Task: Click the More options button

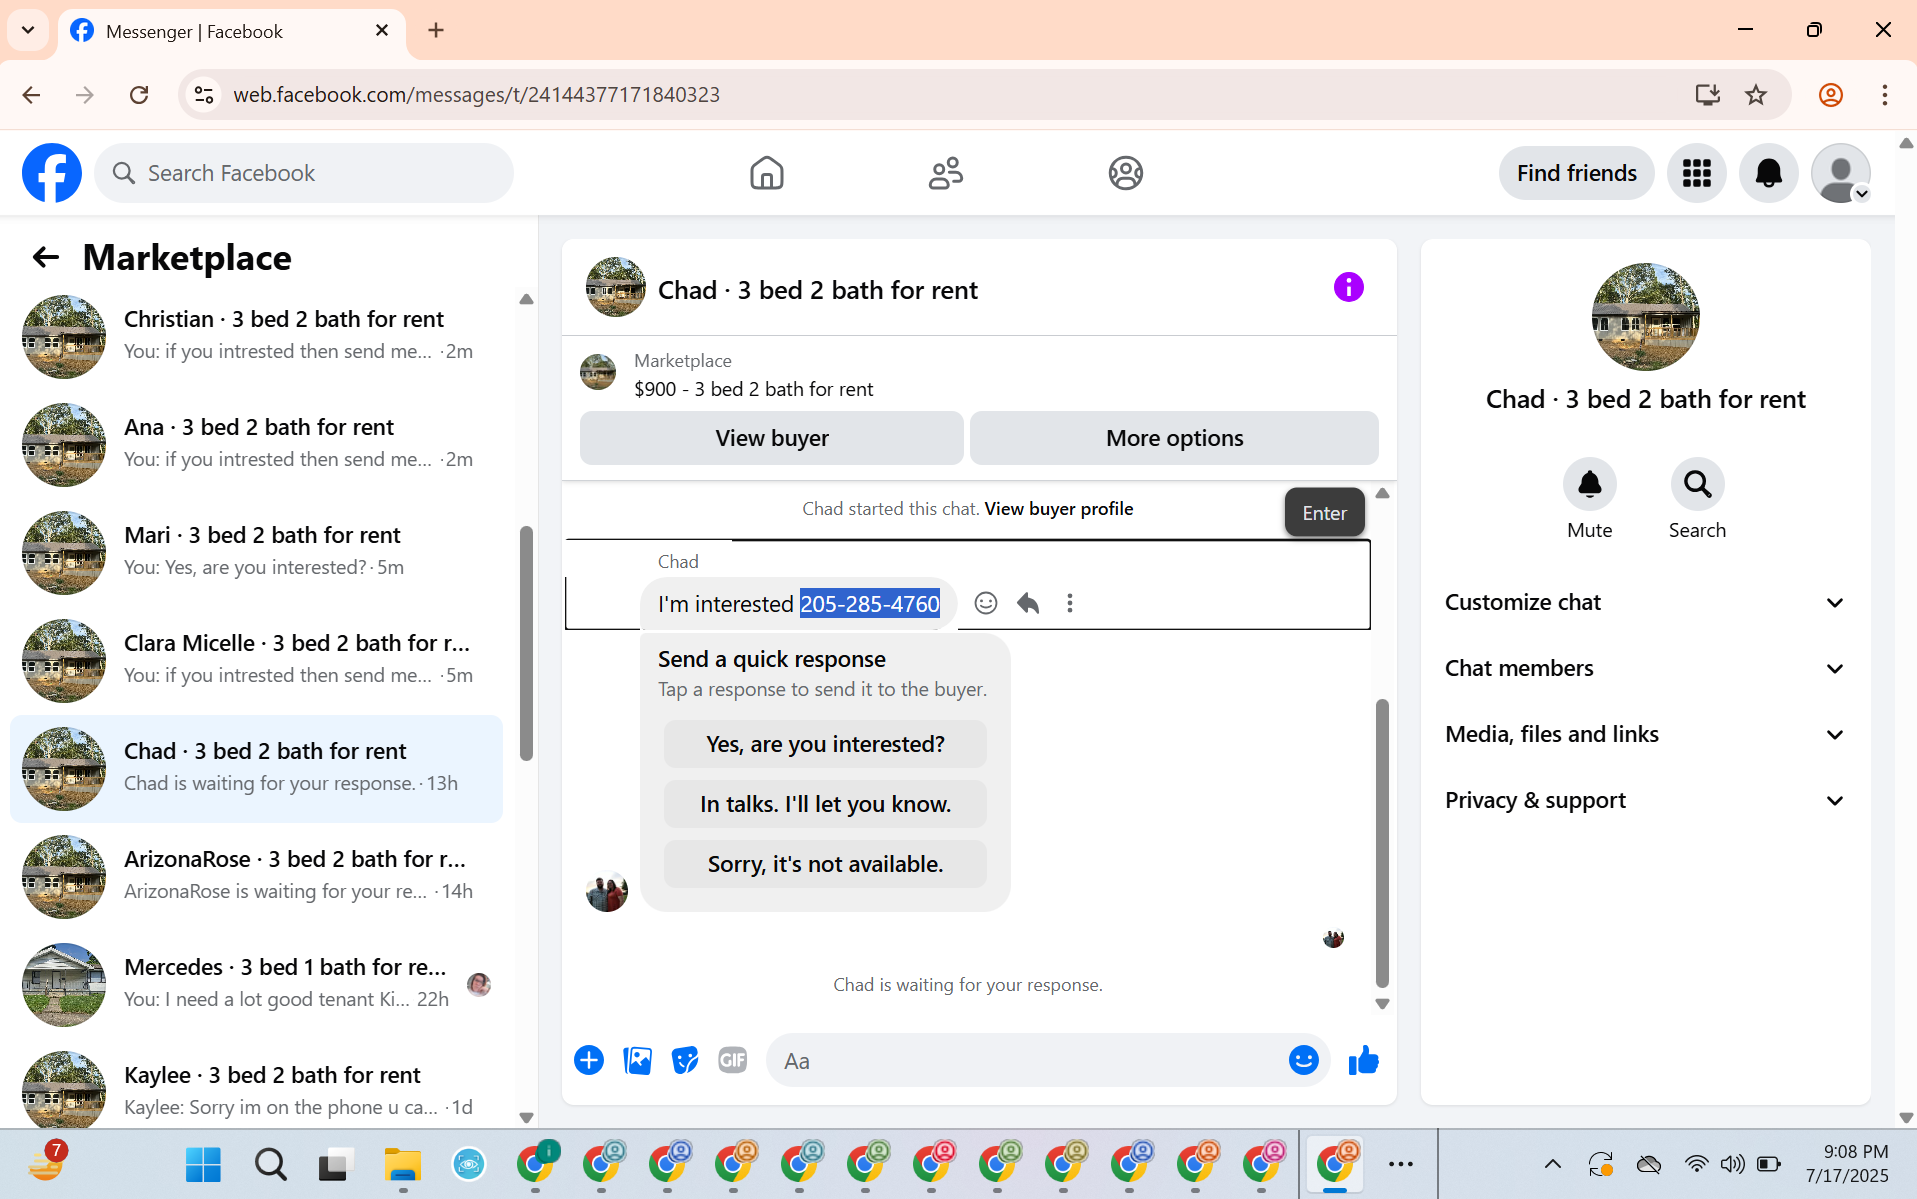Action: pos(1175,438)
